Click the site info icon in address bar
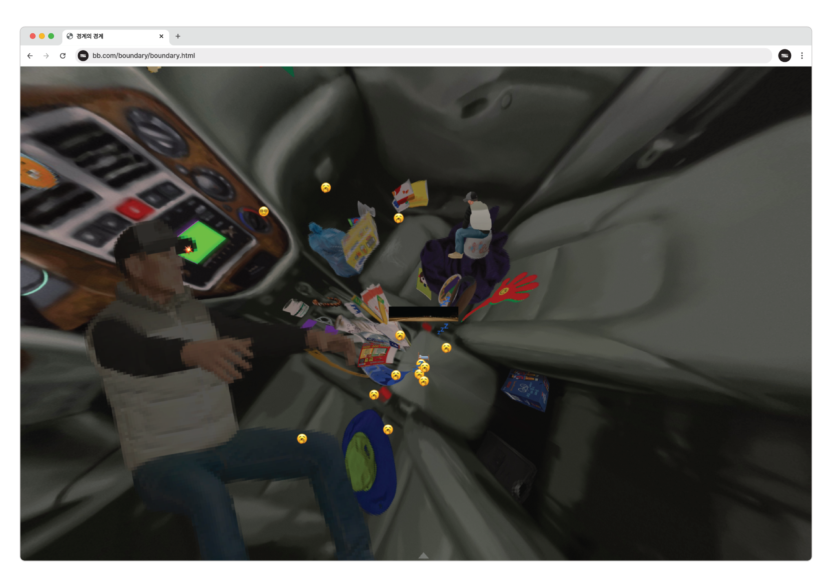 (83, 56)
